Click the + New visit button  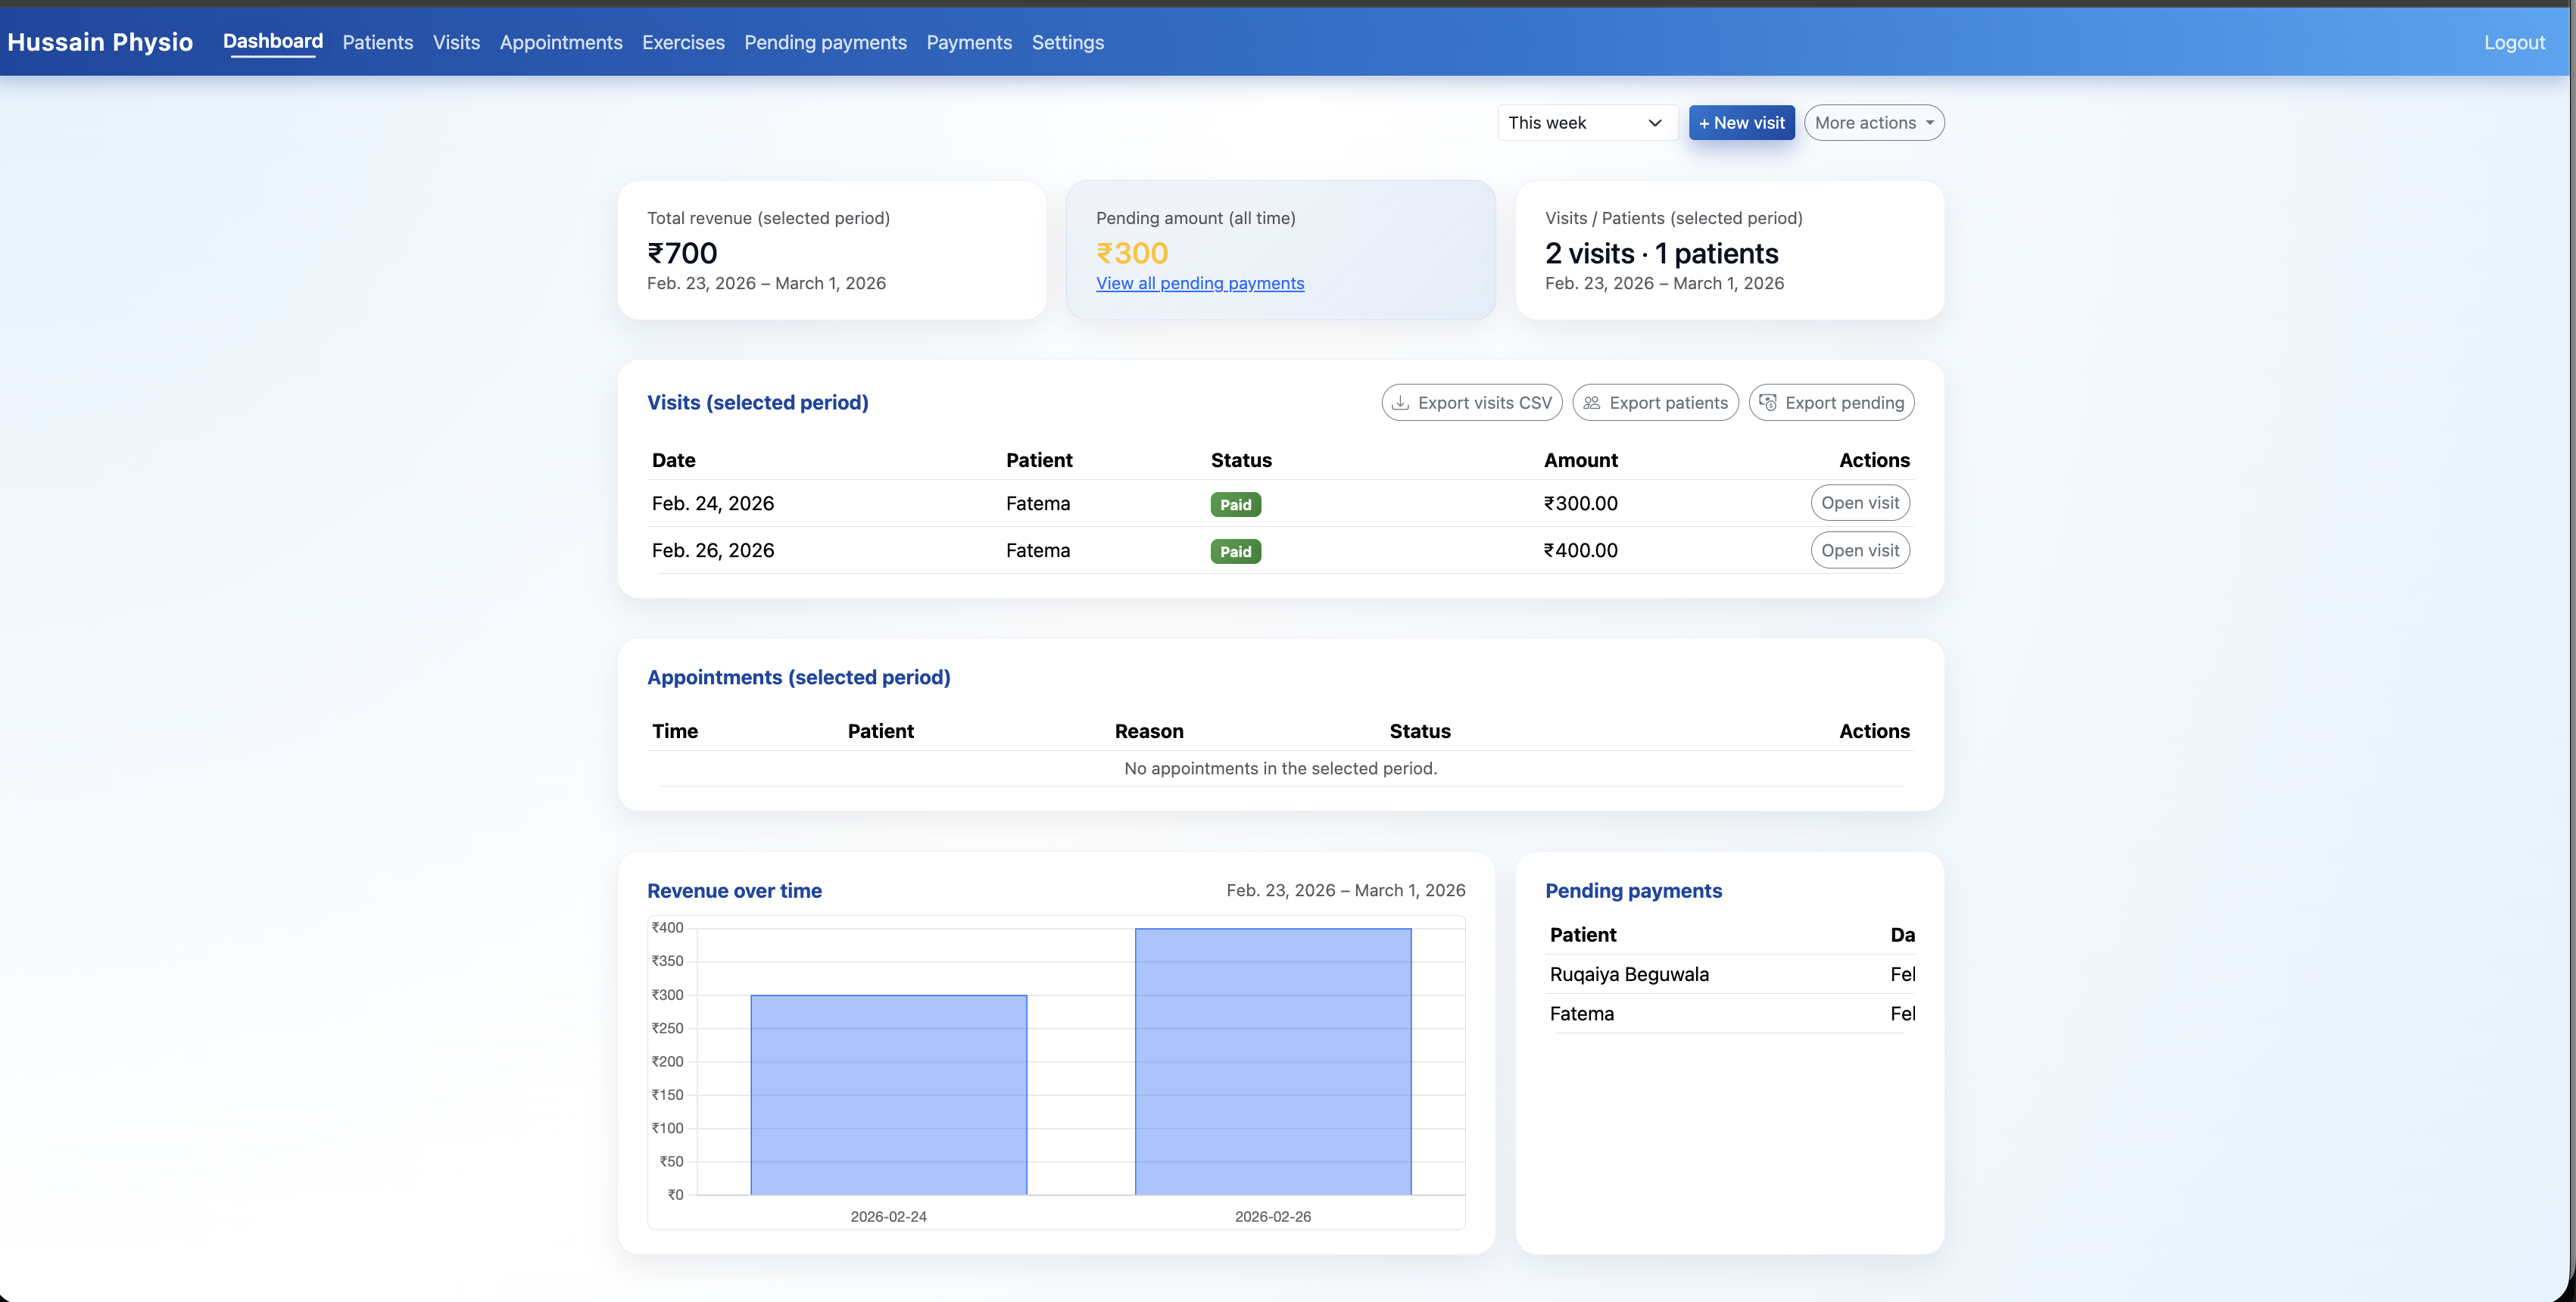tap(1741, 123)
